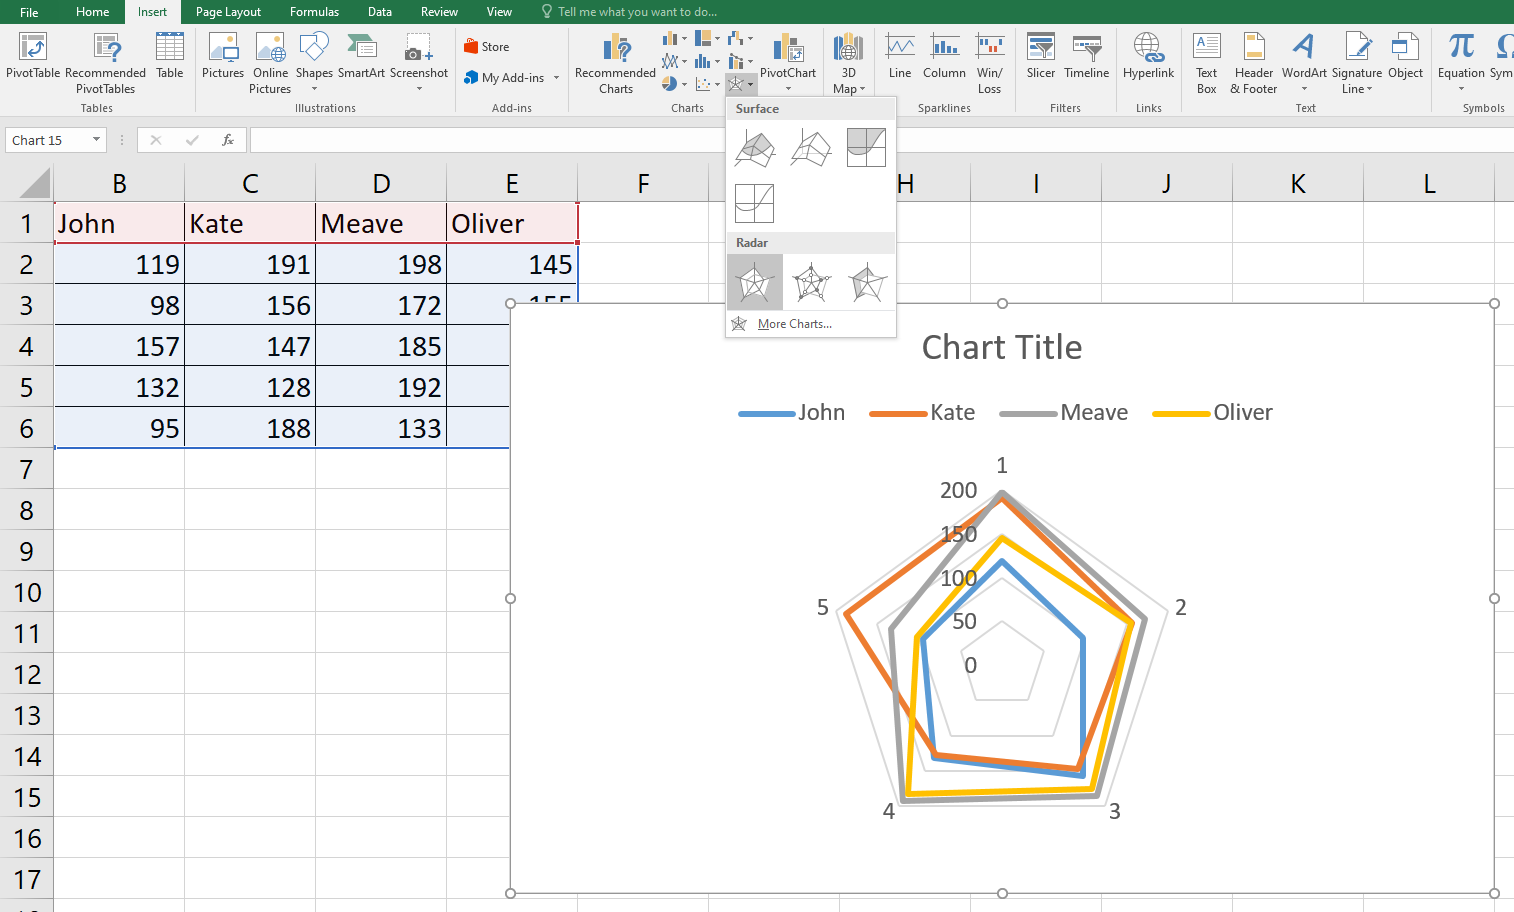The width and height of the screenshot is (1514, 912).
Task: Open the Formulas ribbon tab
Action: tap(314, 12)
